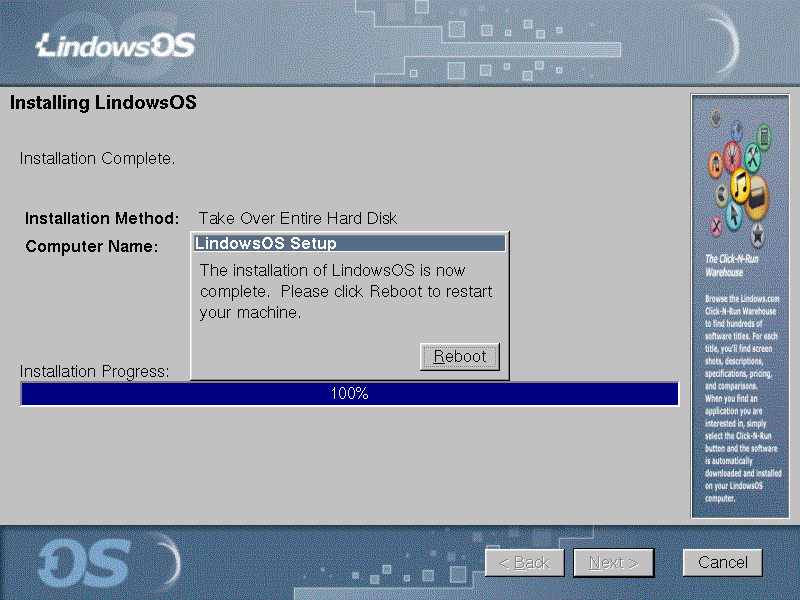Click the 'Computer Name:' label
Screen dimensions: 800x600
[92, 246]
